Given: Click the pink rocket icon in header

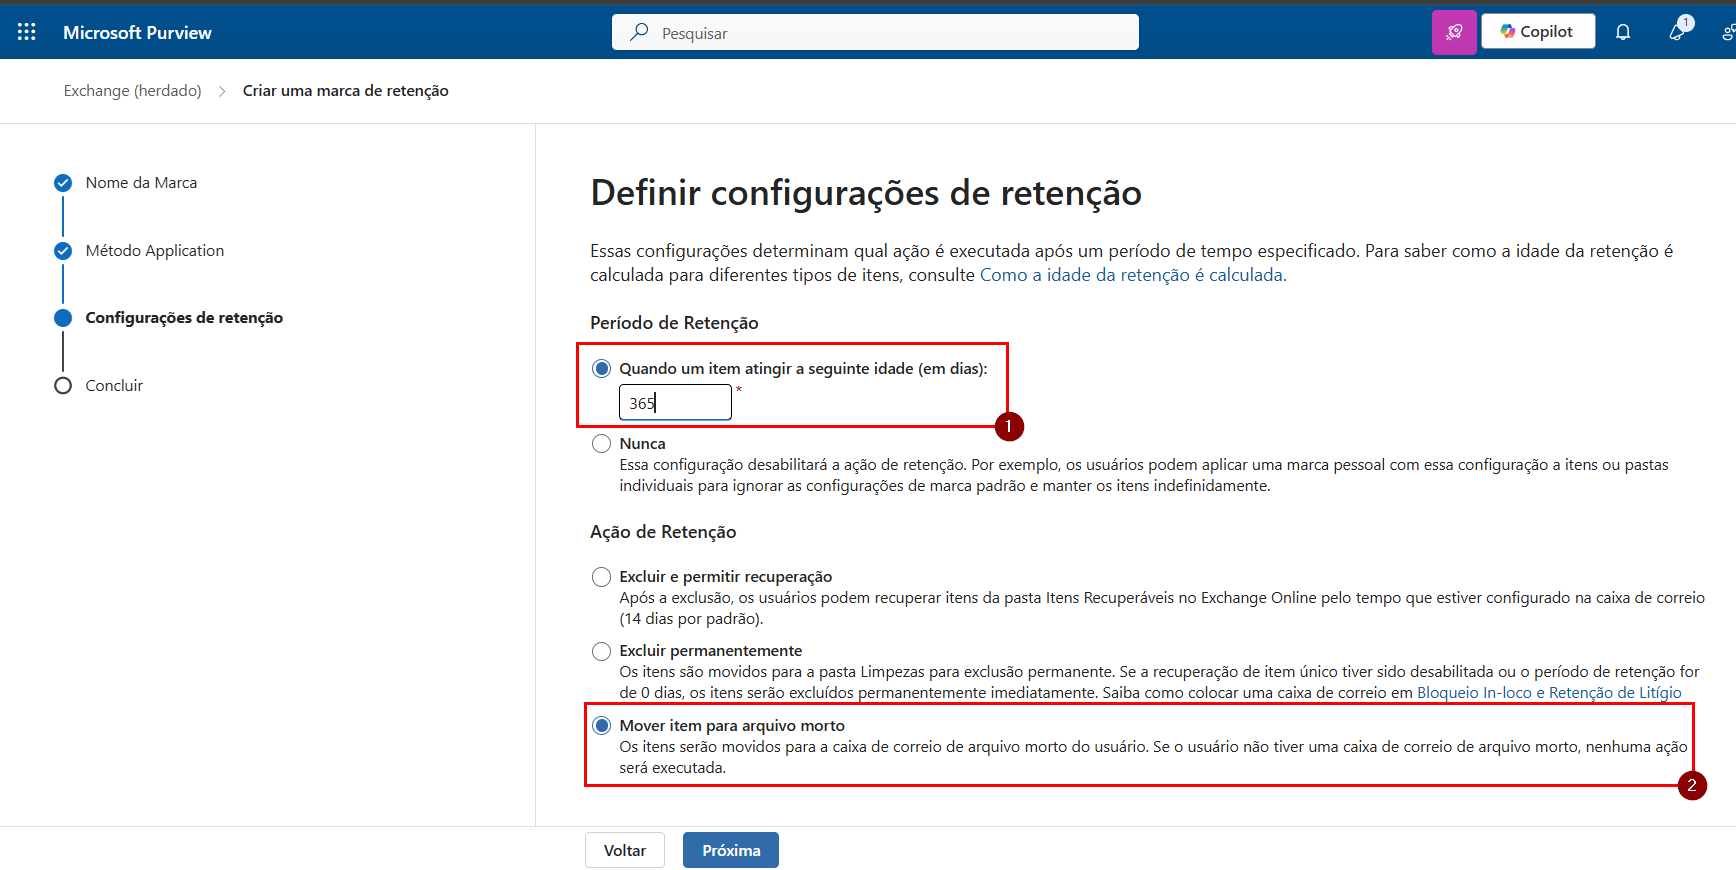Looking at the screenshot, I should pos(1454,32).
